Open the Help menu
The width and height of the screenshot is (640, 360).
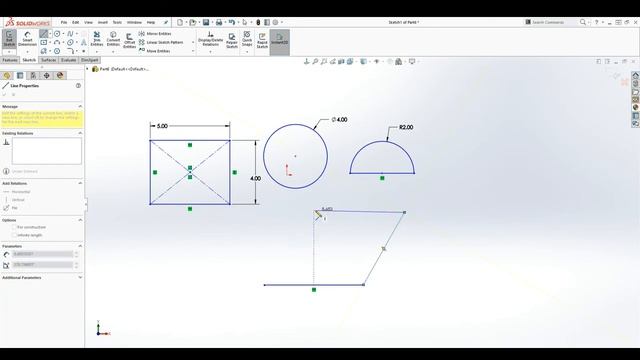pos(151,22)
